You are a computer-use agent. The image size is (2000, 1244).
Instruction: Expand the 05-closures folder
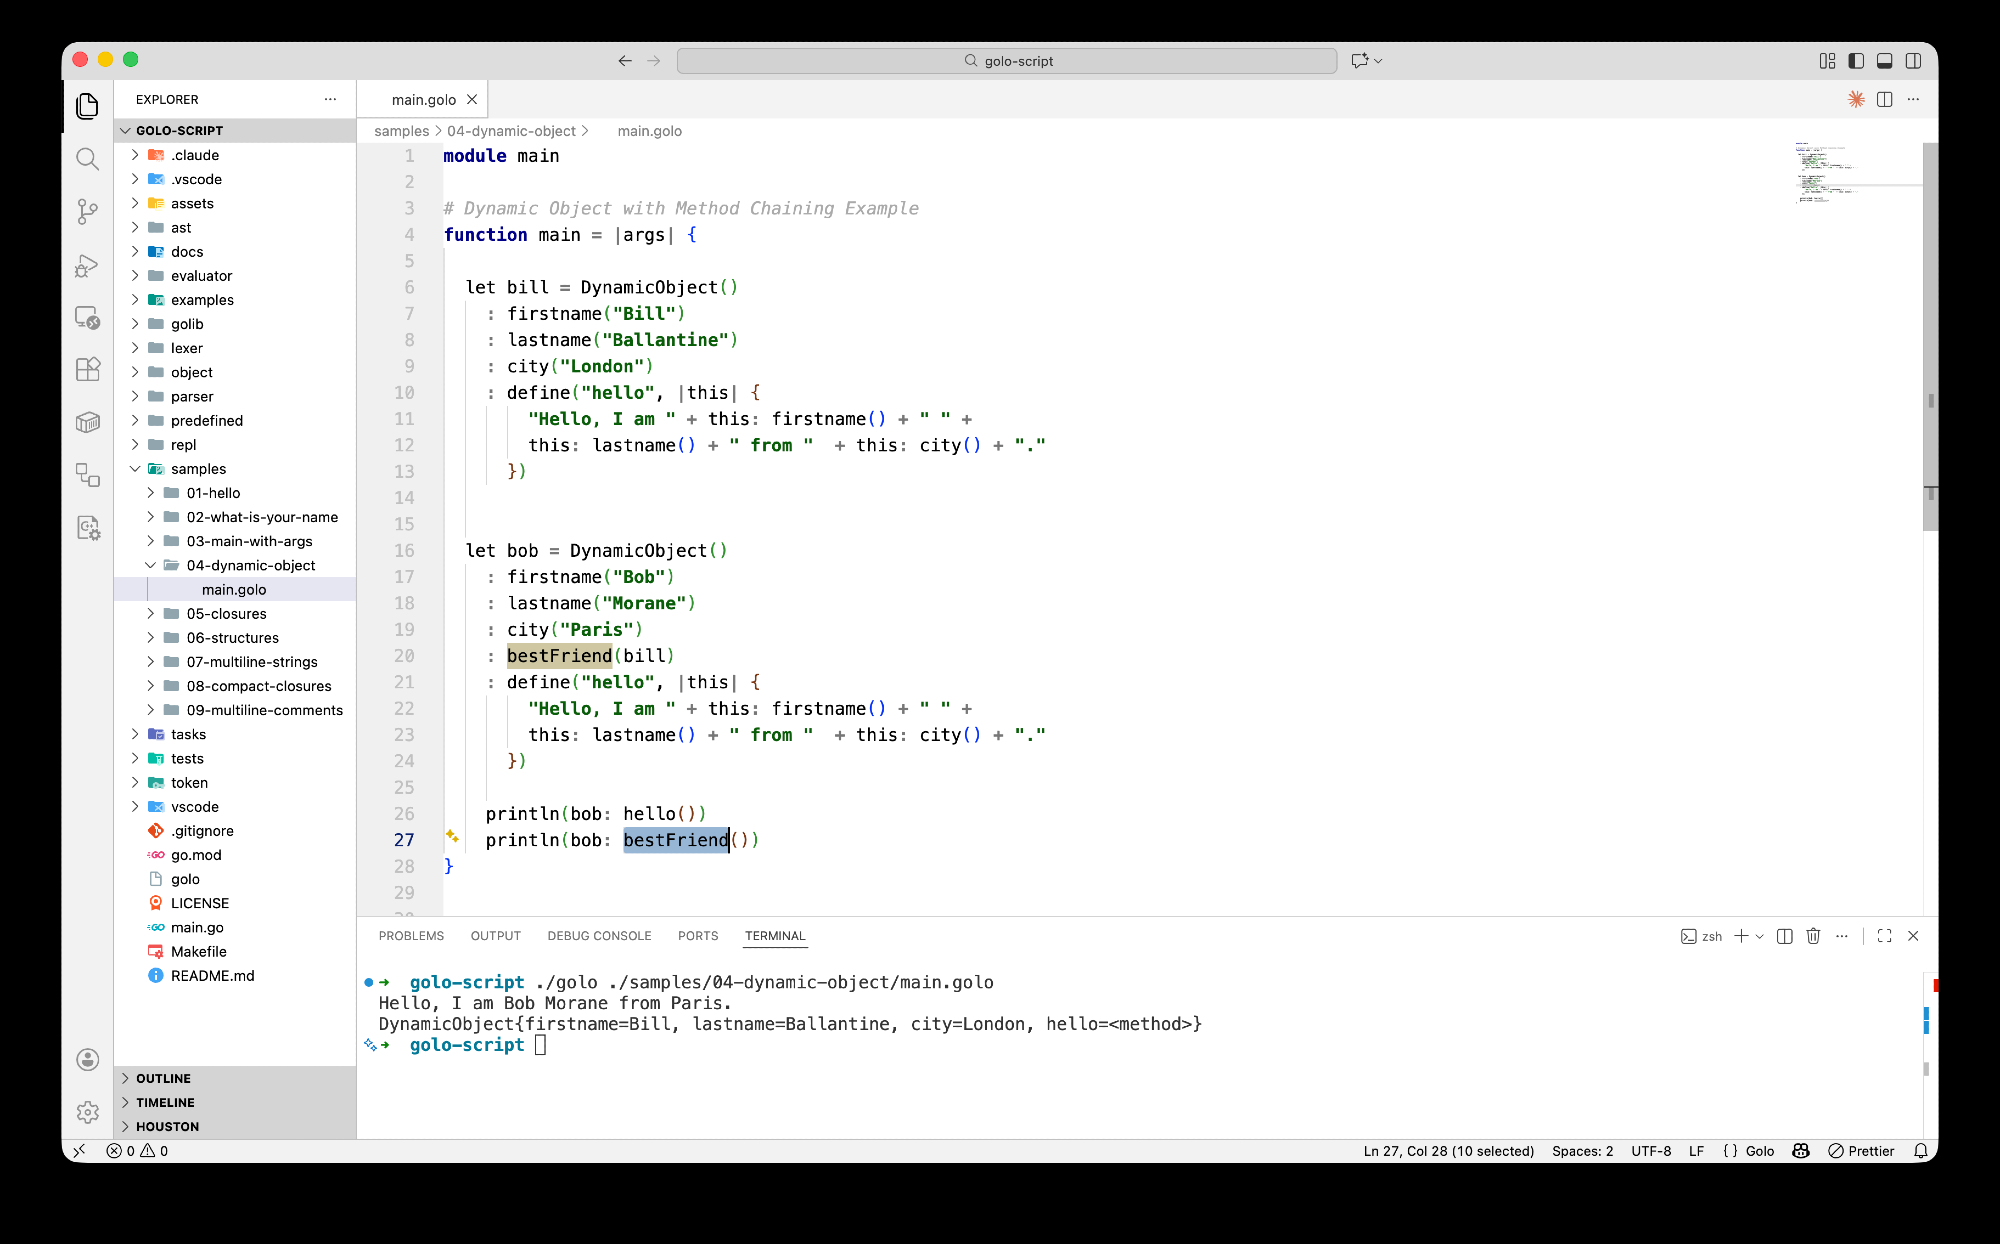click(226, 614)
